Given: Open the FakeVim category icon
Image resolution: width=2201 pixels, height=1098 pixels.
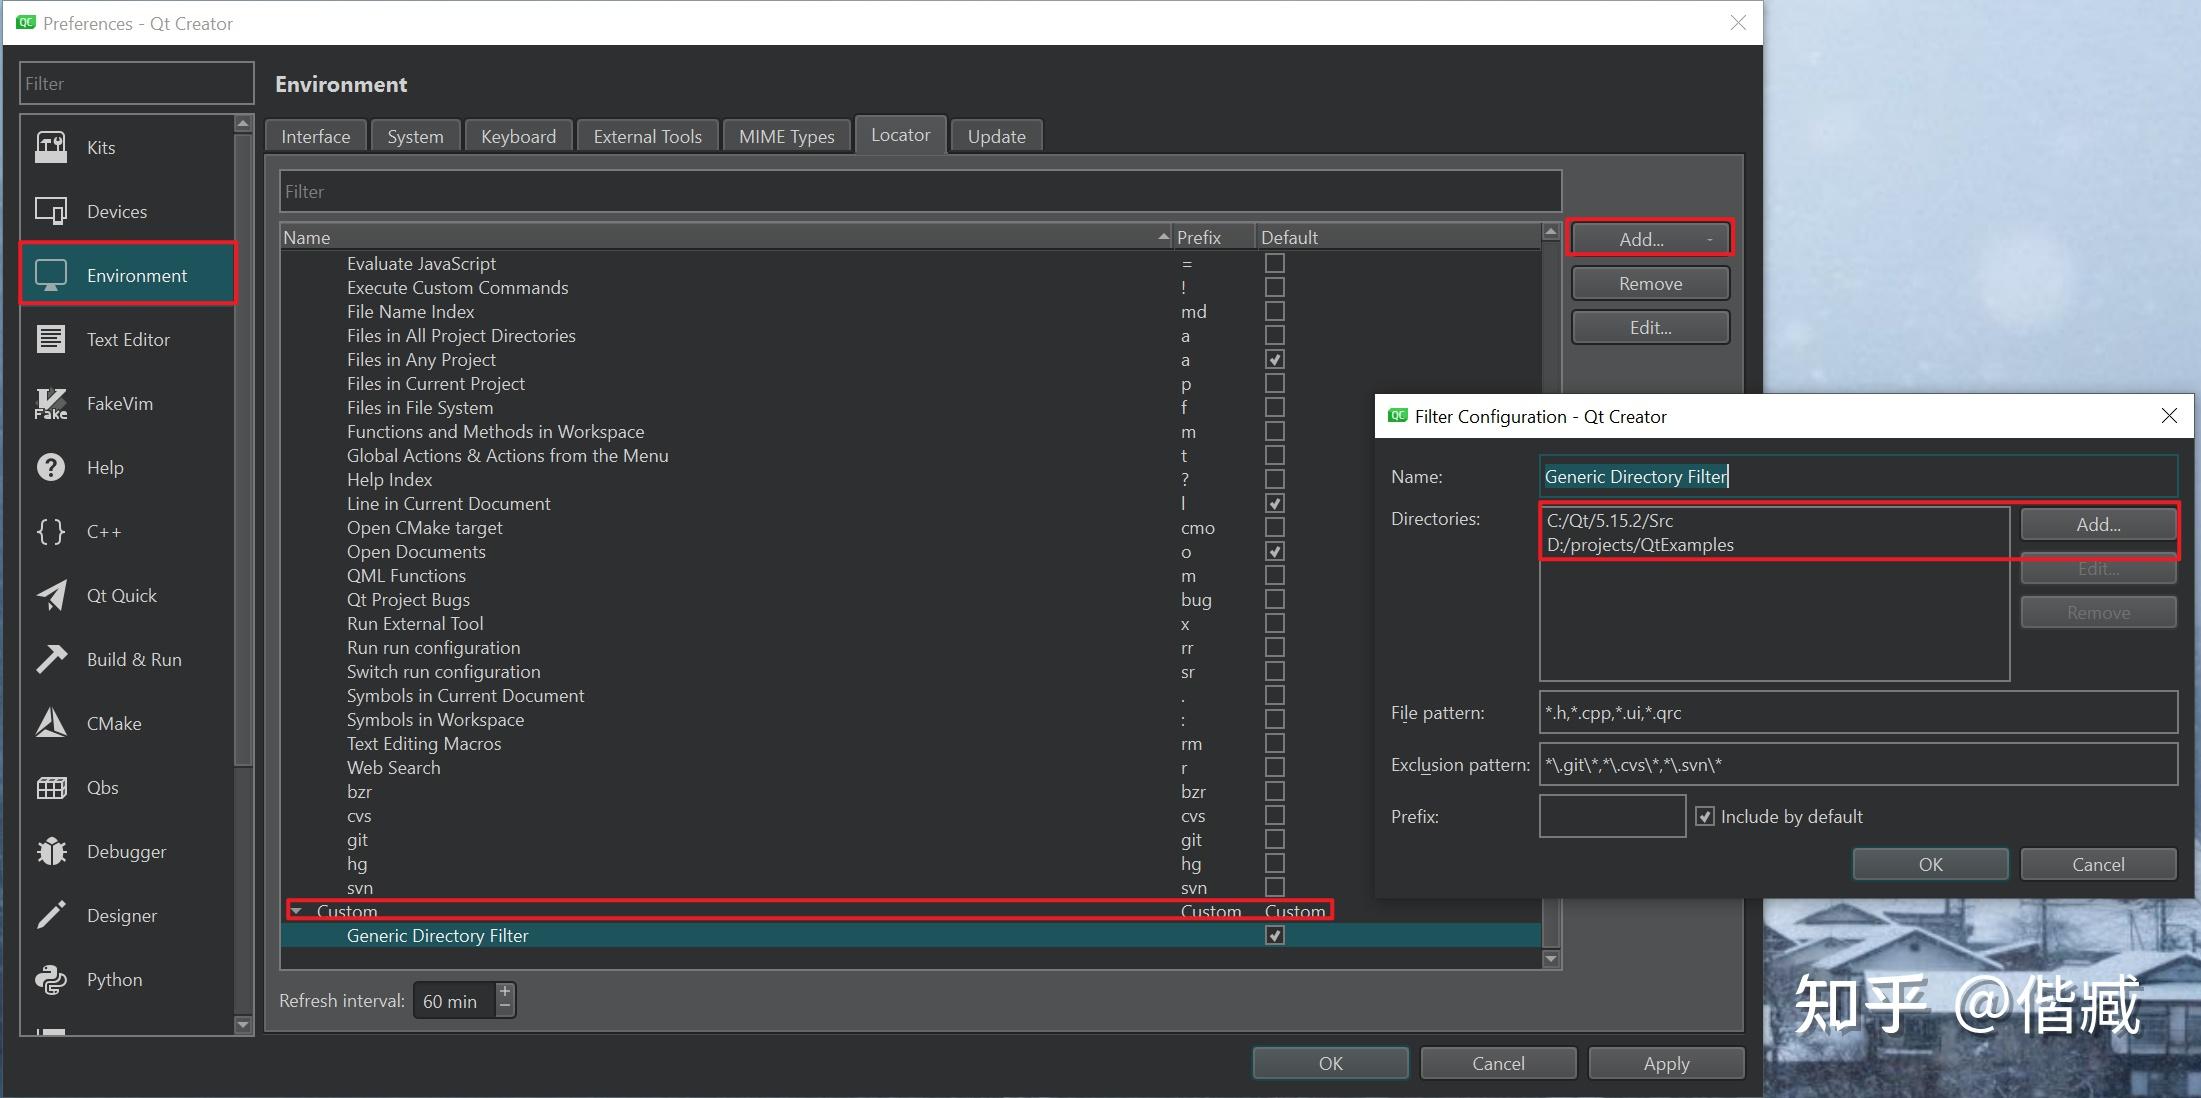Looking at the screenshot, I should pos(51,403).
